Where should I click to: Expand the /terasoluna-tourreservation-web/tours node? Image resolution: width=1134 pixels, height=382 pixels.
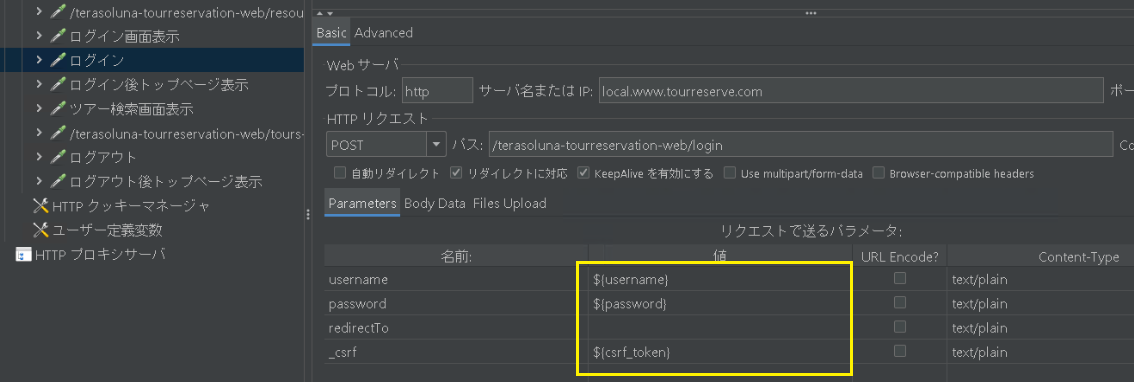[40, 133]
